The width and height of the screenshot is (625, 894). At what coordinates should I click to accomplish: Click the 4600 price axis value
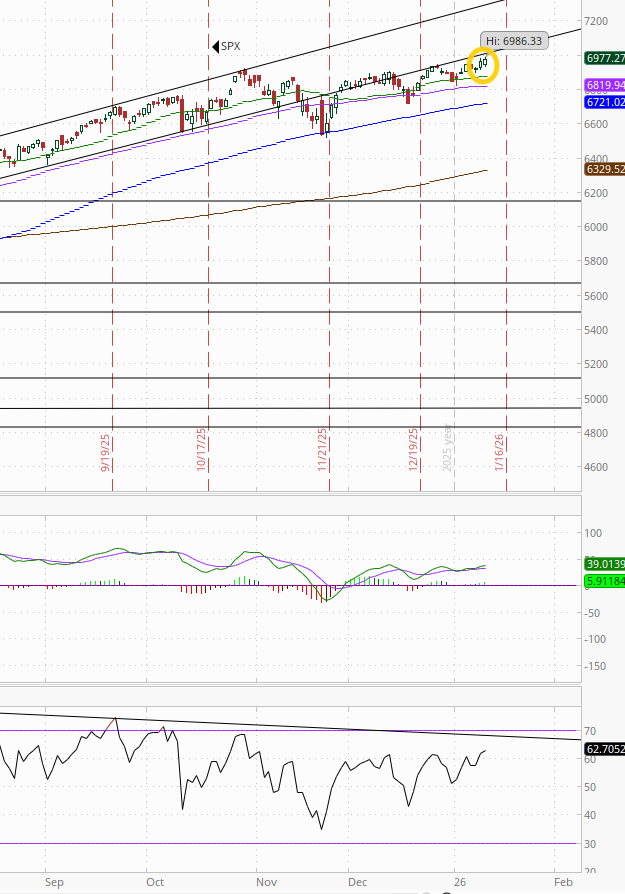(596, 467)
